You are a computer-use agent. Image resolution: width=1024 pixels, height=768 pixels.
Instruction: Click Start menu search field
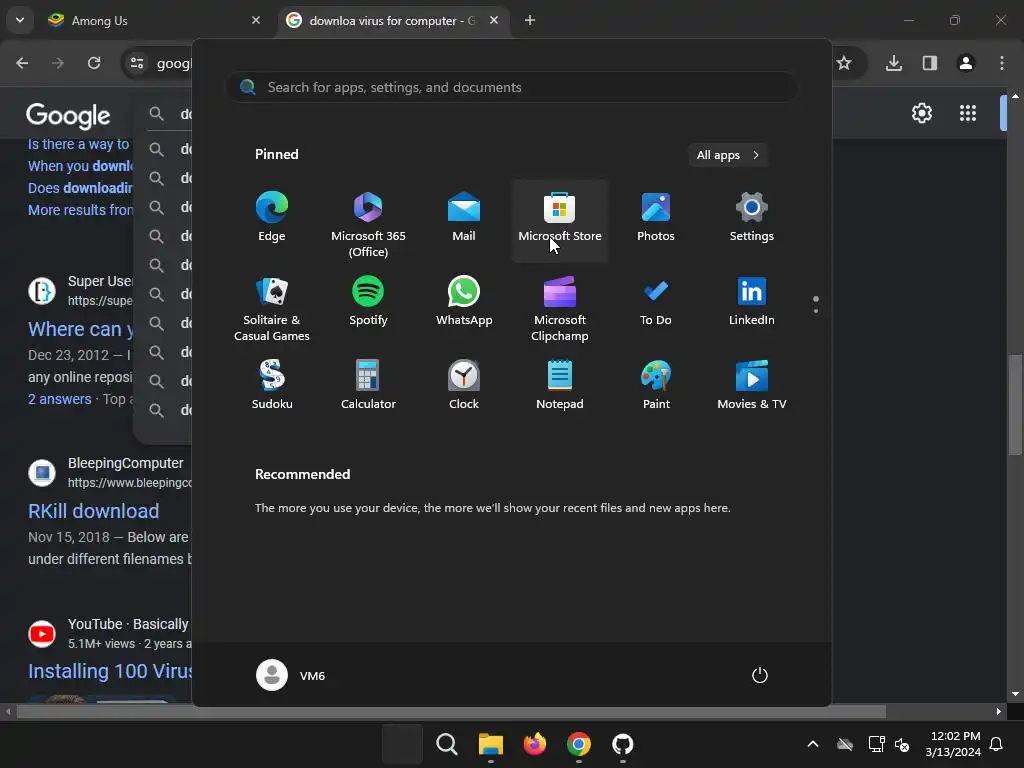pos(512,88)
